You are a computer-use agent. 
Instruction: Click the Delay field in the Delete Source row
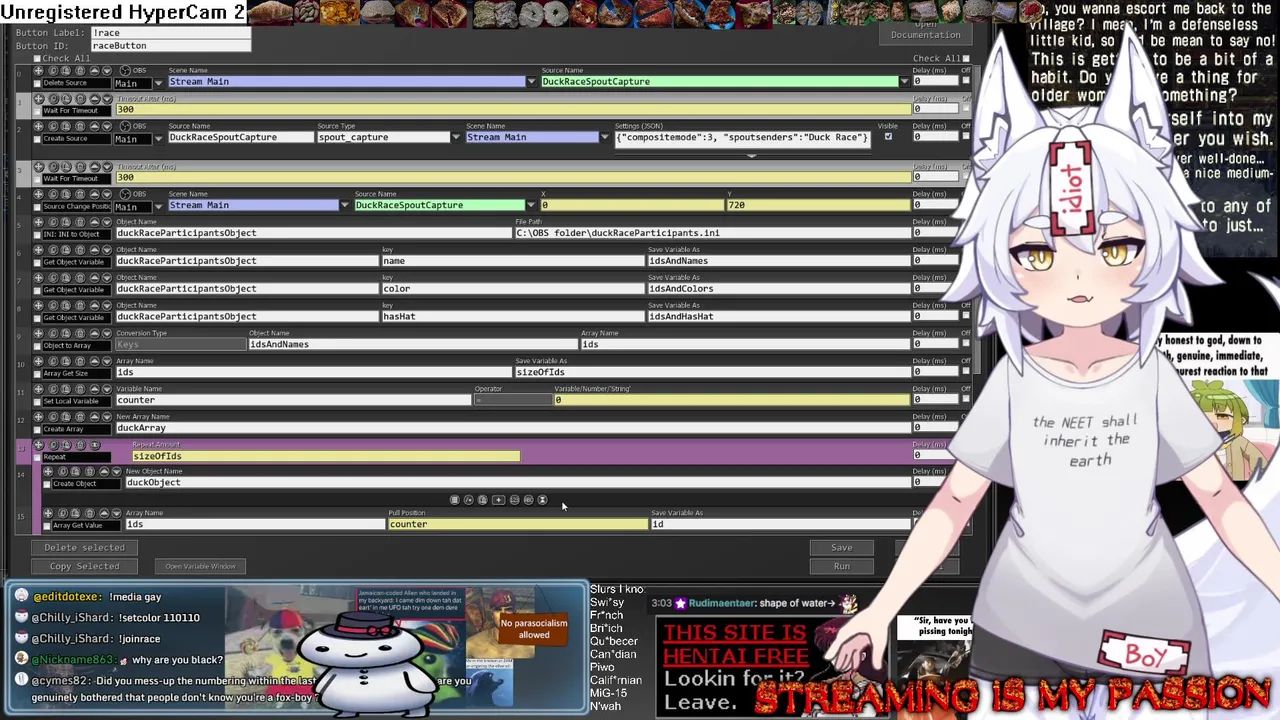936,81
